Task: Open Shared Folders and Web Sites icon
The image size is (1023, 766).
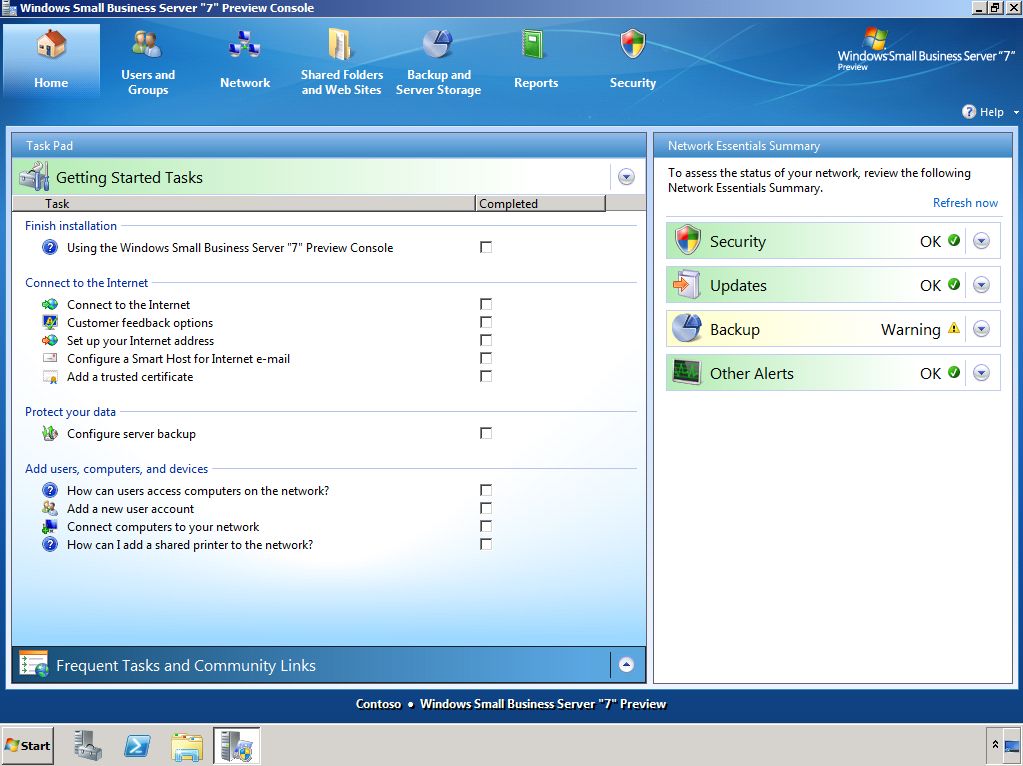Action: 341,45
